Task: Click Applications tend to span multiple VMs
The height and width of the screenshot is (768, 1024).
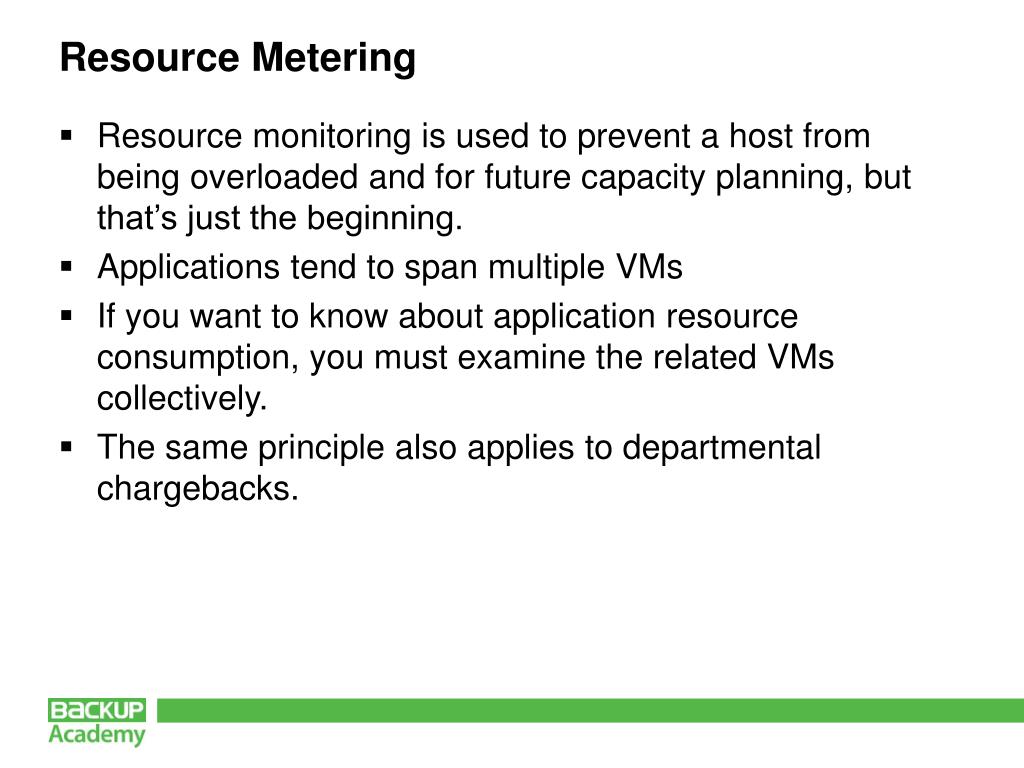Action: pyautogui.click(x=390, y=267)
